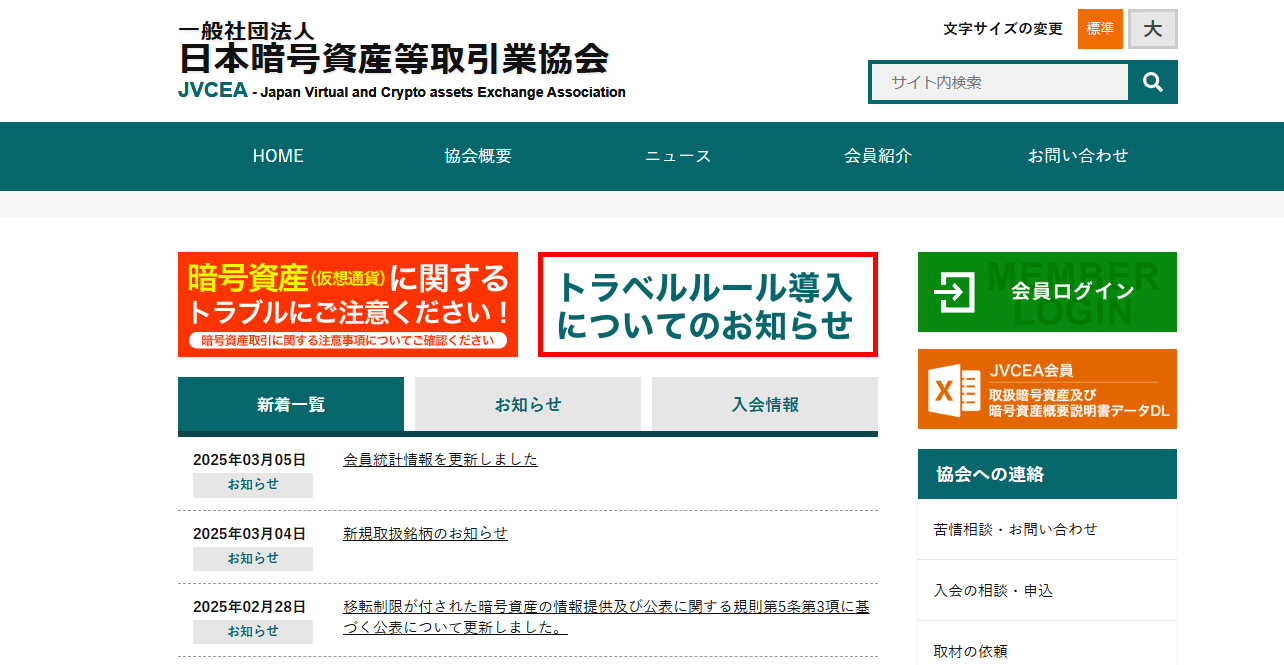Viewport: 1284px width, 665px height.
Task: Click the search magnifier icon
Action: pyautogui.click(x=1154, y=82)
